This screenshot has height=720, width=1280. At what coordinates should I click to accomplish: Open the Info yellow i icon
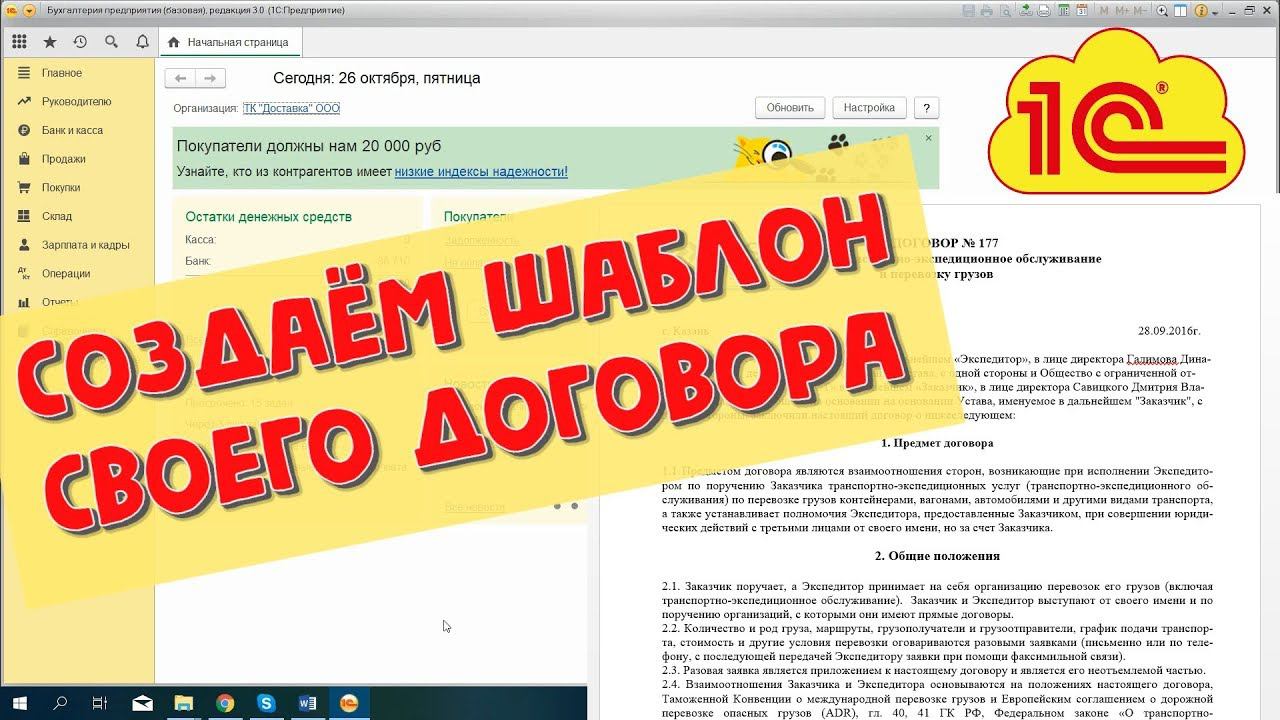point(1201,10)
